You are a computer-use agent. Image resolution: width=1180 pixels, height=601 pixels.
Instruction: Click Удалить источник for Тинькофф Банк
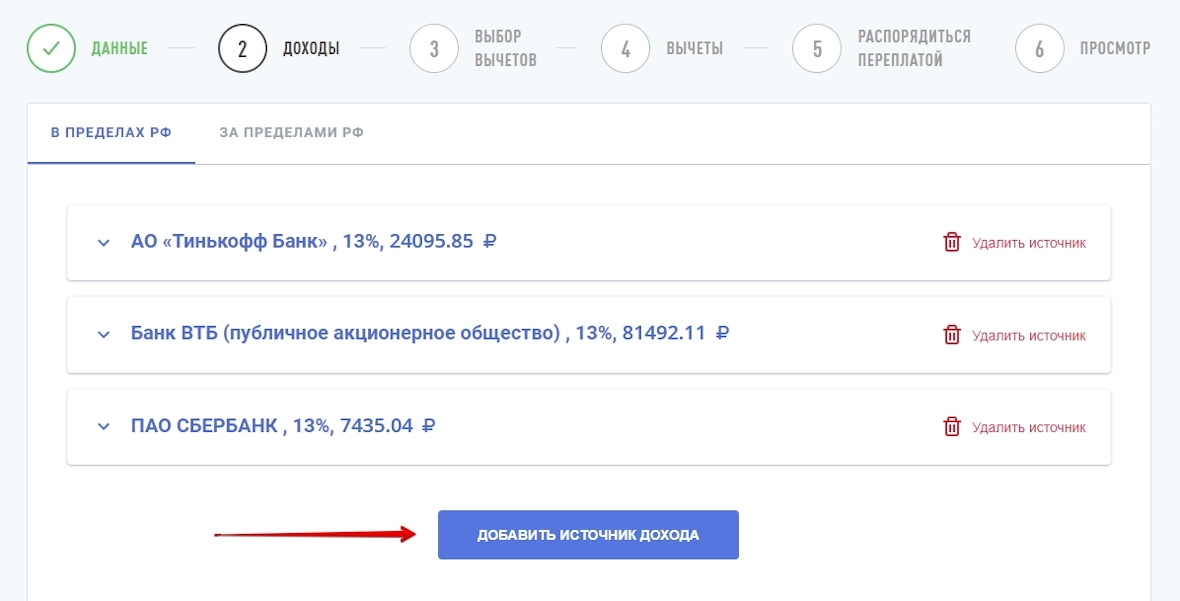pyautogui.click(x=1029, y=243)
